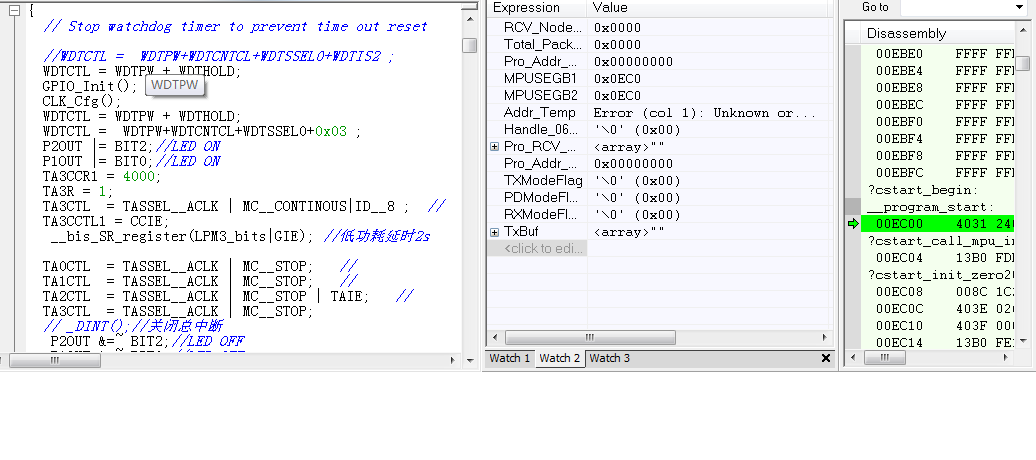Click the TxBuf value <array>""
Image resolution: width=1036 pixels, height=460 pixels.
pyautogui.click(x=628, y=232)
